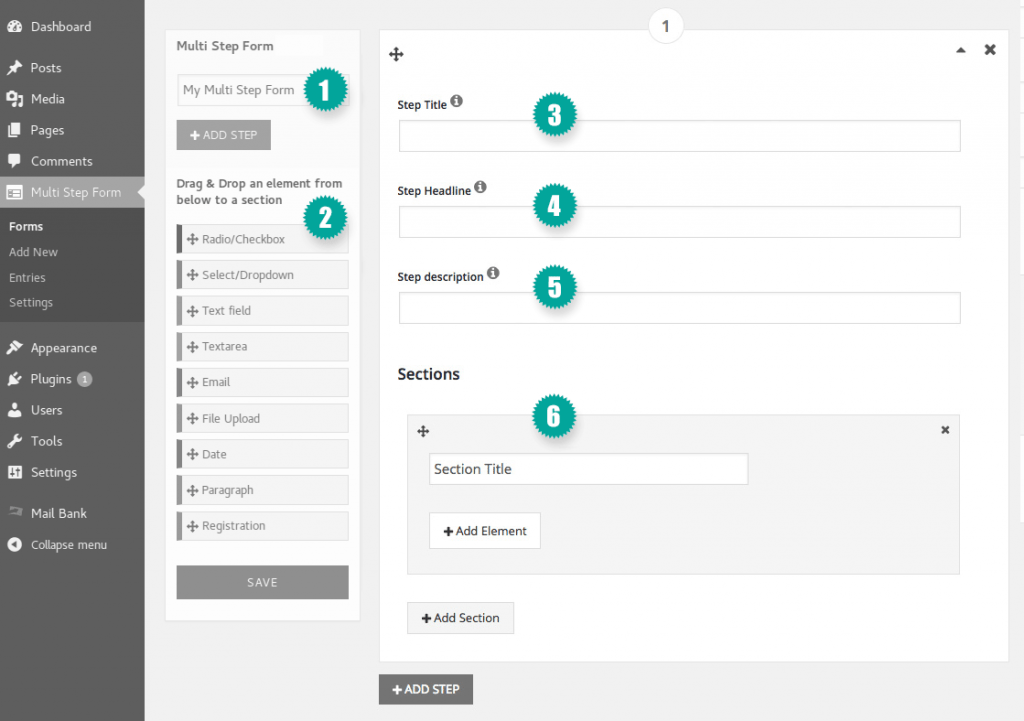This screenshot has width=1024, height=721.
Task: Select Add New under Multi Step Form
Action: tap(33, 251)
